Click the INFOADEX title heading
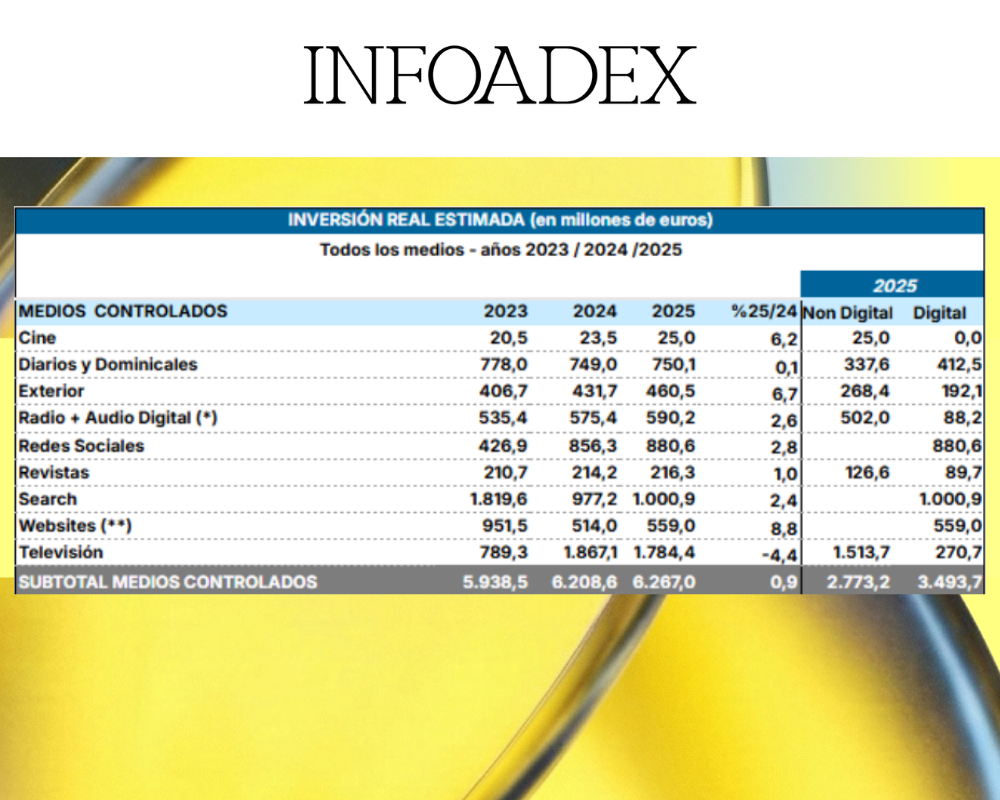The width and height of the screenshot is (1000, 800). 499,75
